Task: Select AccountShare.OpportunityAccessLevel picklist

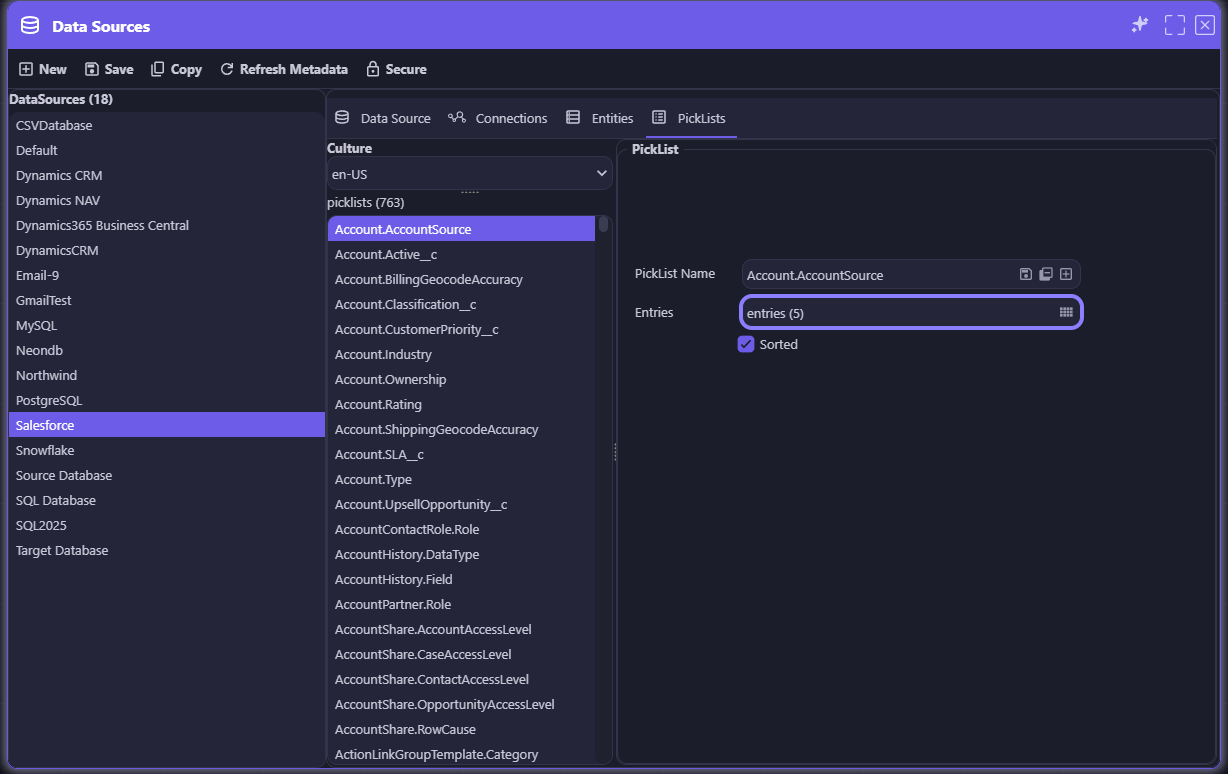Action: point(461,704)
